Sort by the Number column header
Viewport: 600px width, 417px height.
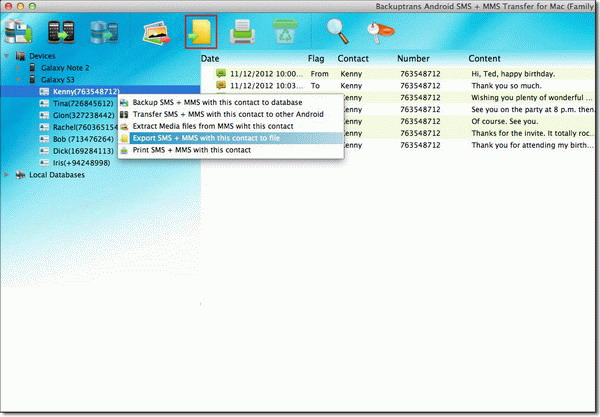coord(413,59)
